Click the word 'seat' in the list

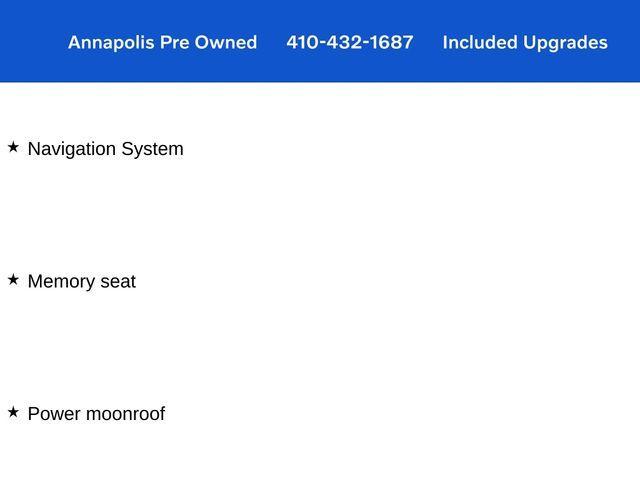(117, 282)
